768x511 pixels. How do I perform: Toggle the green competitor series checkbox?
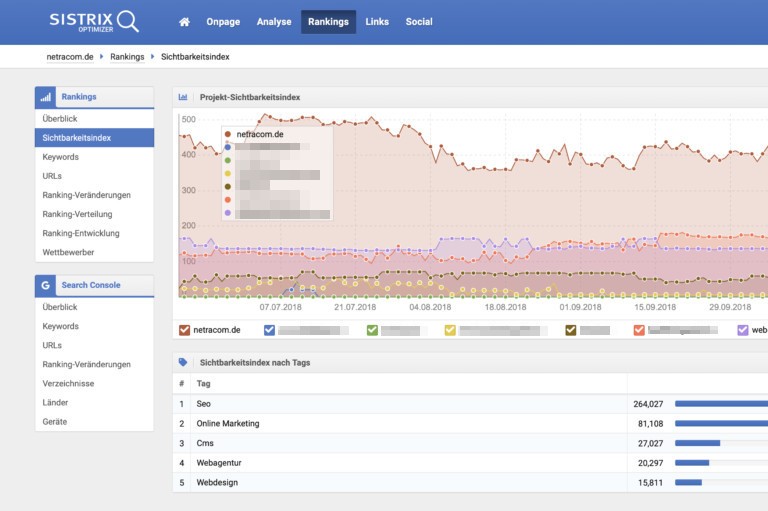click(372, 330)
